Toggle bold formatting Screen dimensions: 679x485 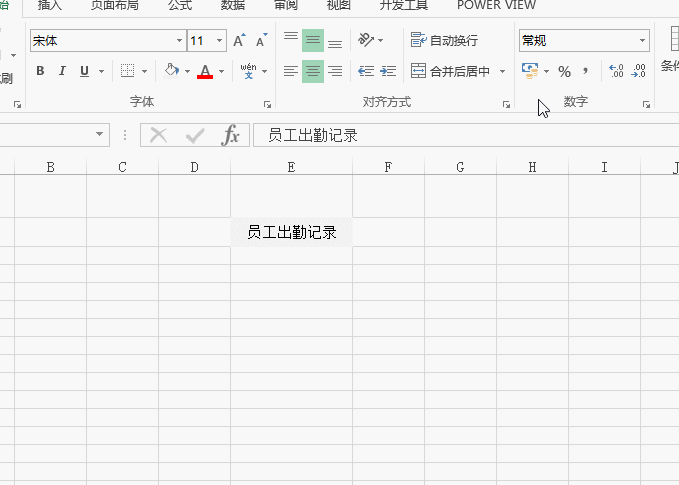pos(40,71)
